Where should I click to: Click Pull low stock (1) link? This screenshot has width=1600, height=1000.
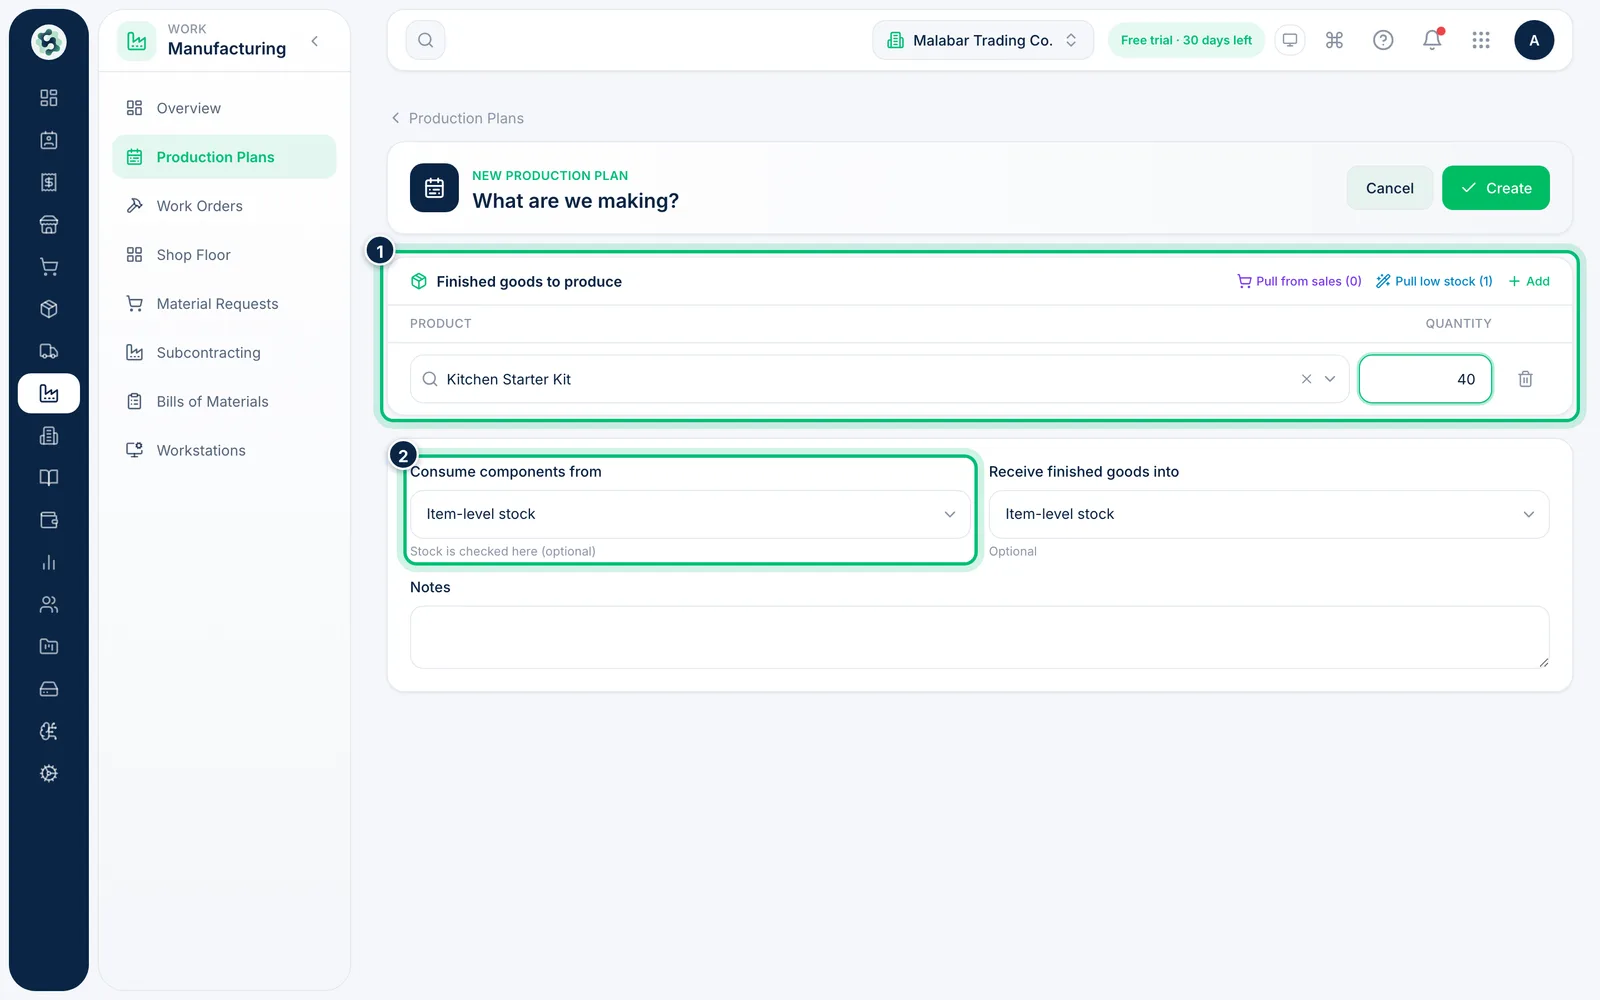pos(1434,281)
